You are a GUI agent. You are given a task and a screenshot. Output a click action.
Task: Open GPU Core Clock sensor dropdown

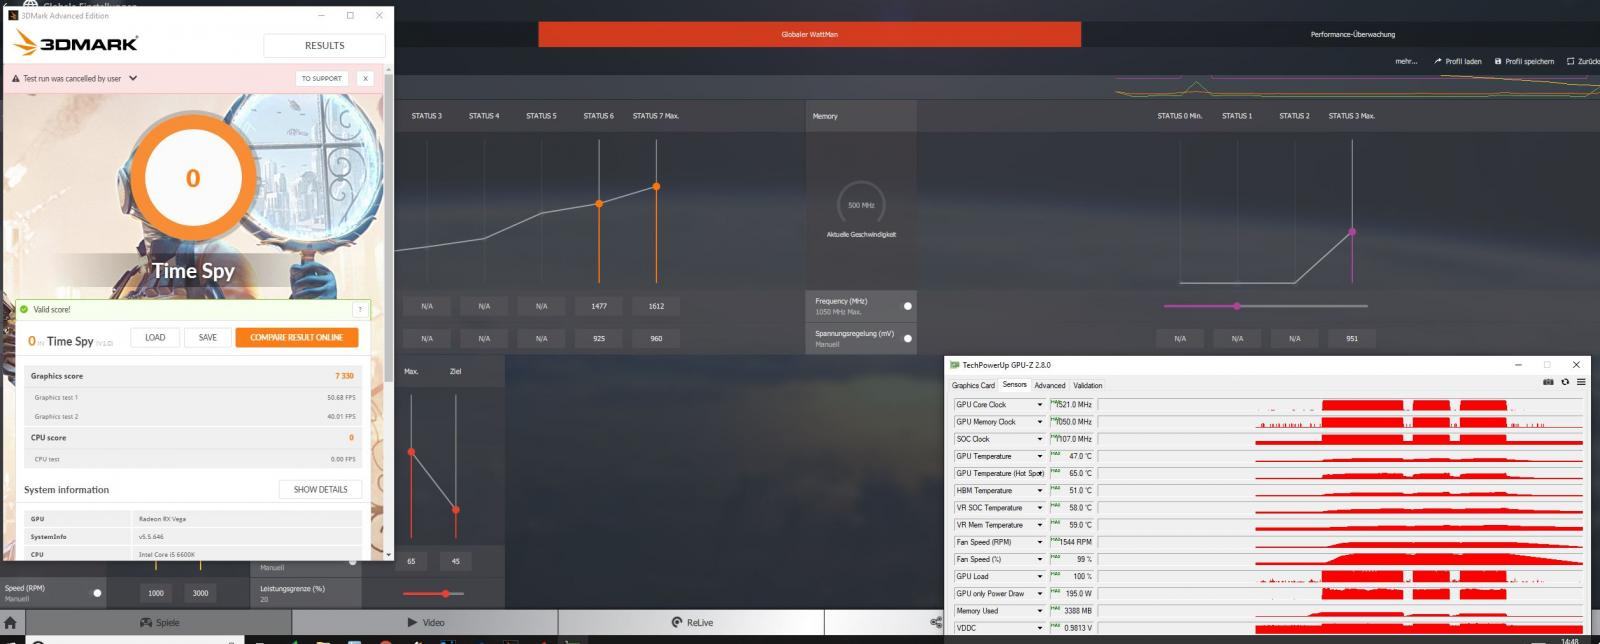tap(1040, 405)
